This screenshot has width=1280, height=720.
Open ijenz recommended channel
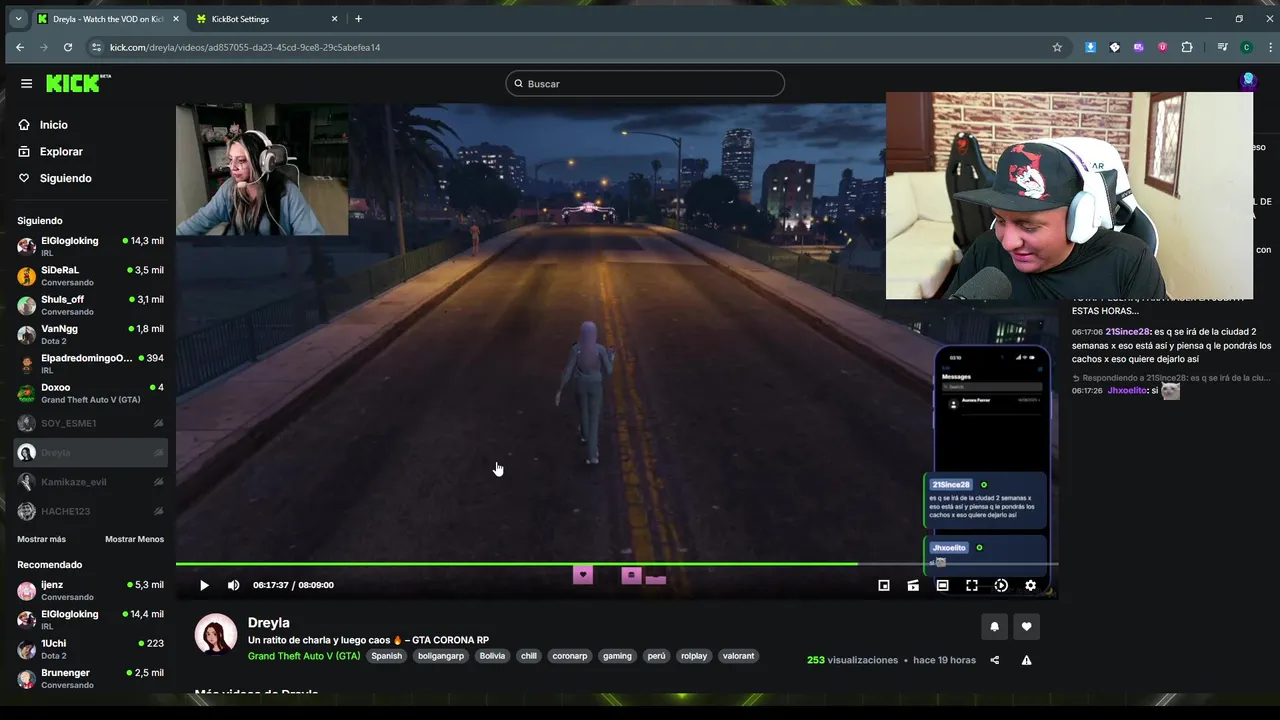[90, 590]
